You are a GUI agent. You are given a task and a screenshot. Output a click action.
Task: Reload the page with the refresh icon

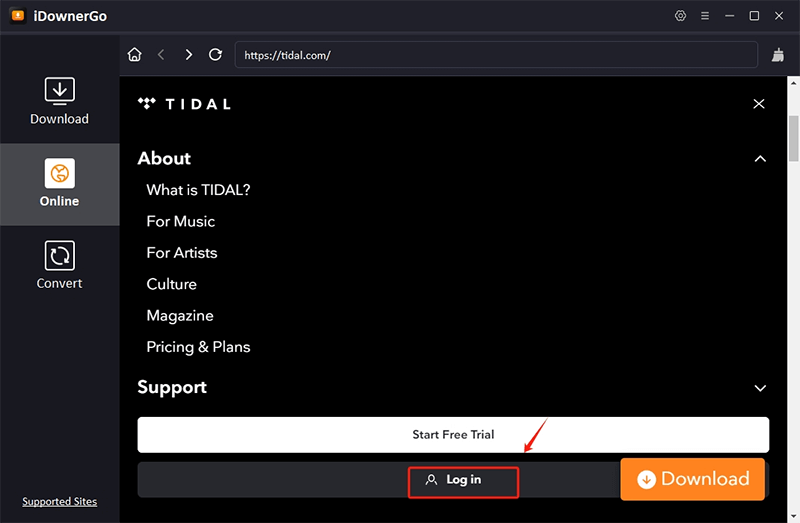215,55
